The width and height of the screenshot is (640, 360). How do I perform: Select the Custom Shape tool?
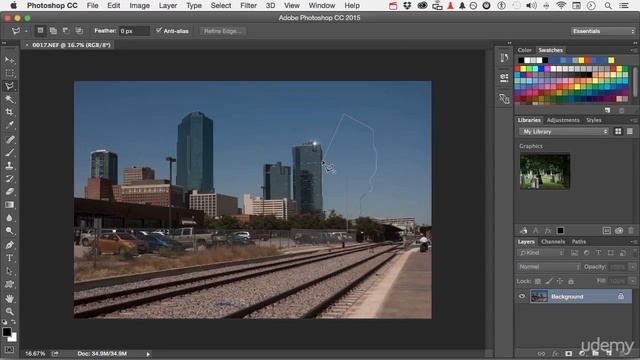(x=9, y=284)
